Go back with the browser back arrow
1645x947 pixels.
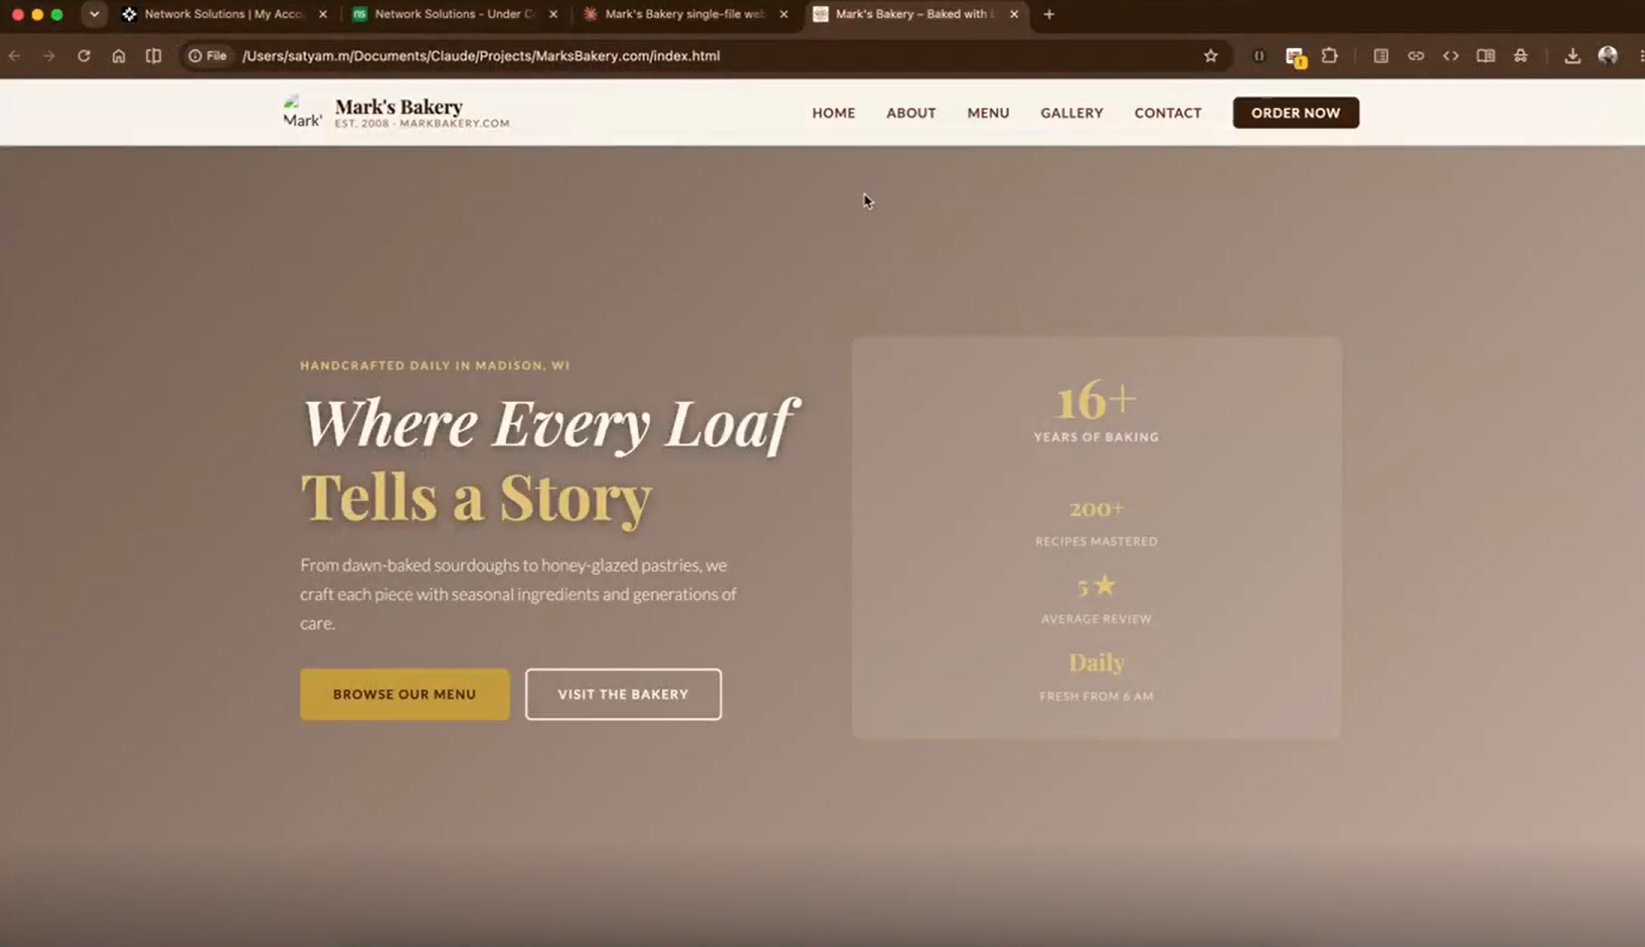tap(15, 56)
